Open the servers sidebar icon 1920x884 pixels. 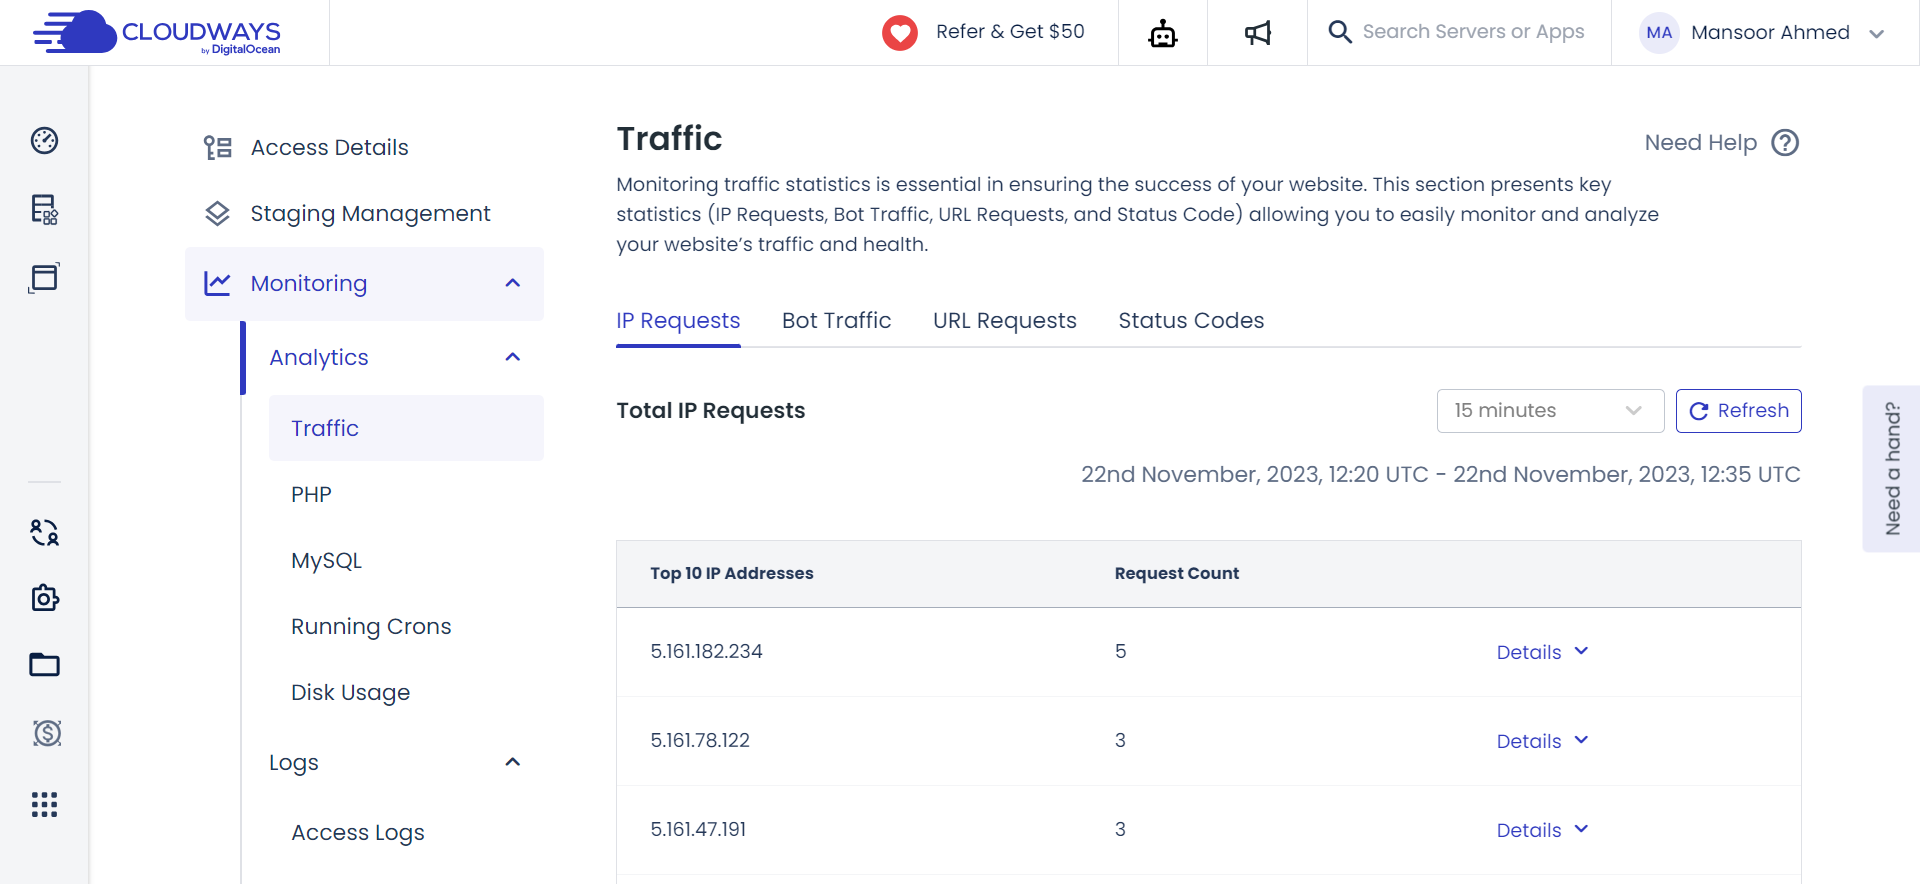click(45, 209)
